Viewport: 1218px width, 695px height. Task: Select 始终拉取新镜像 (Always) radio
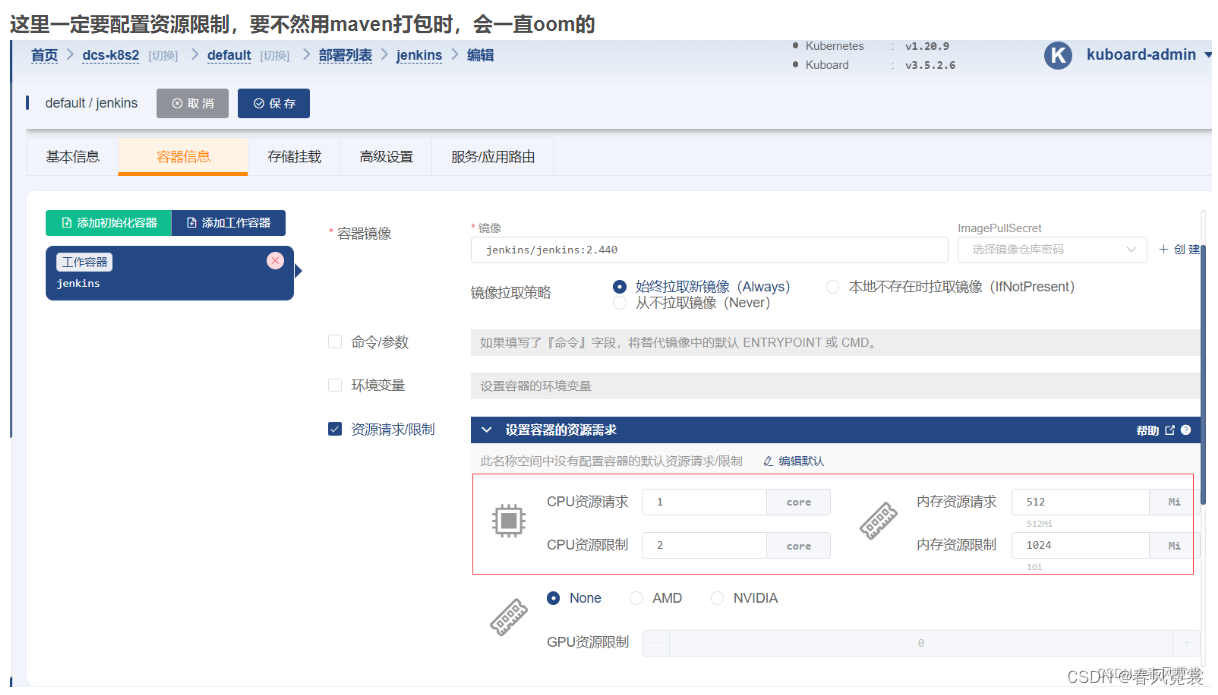point(620,287)
